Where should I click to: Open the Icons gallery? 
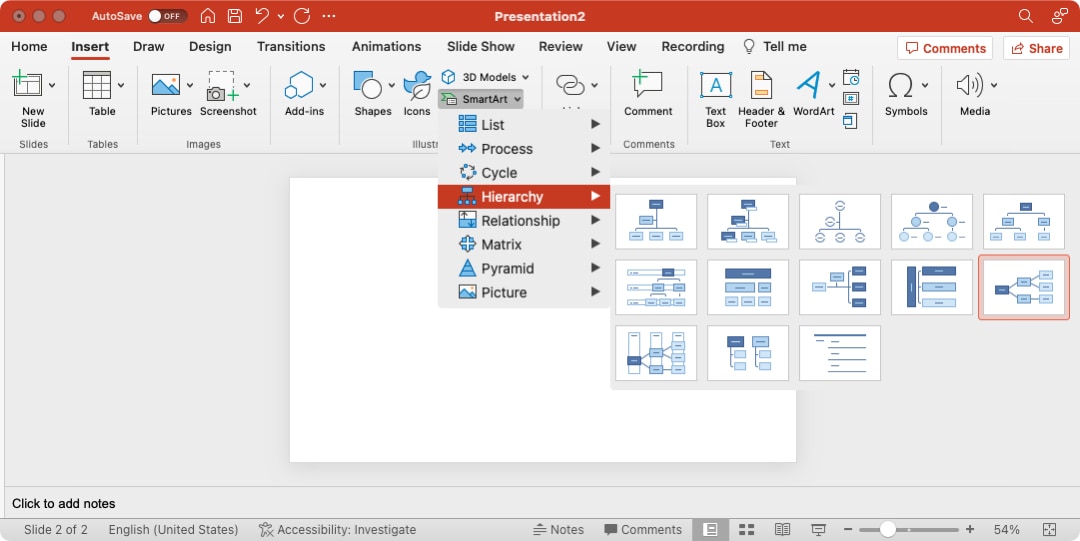(x=417, y=94)
